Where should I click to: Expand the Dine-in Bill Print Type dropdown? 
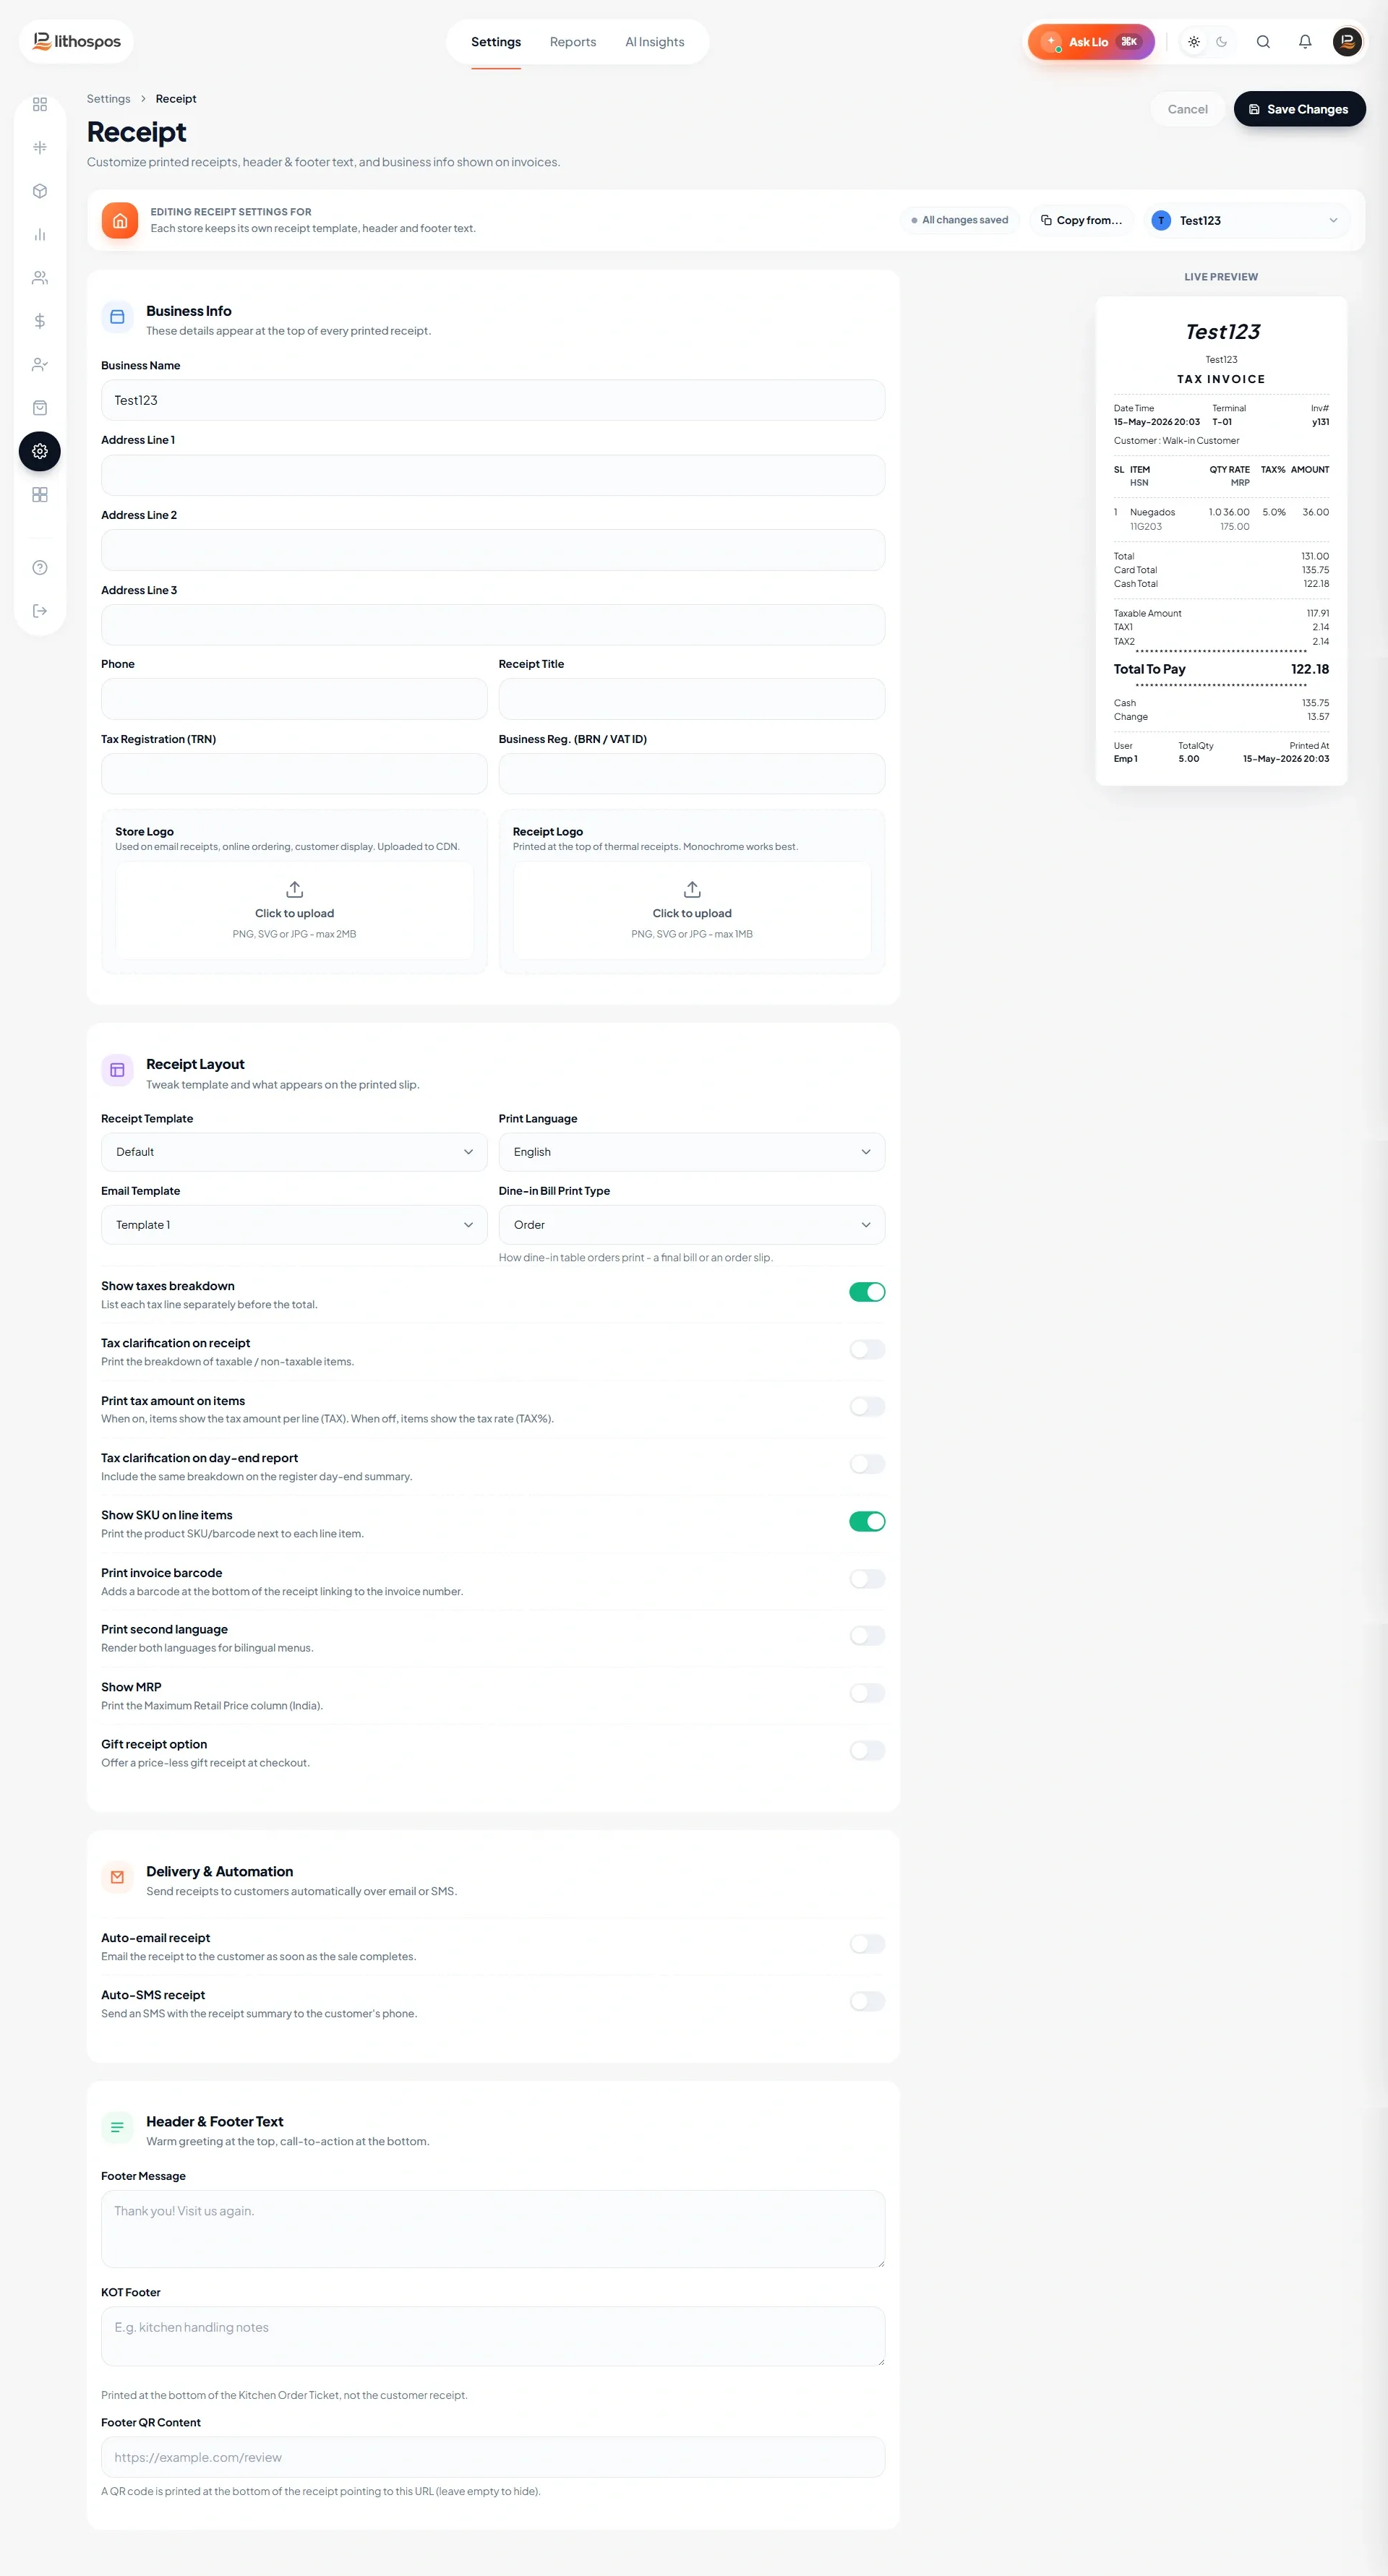click(692, 1225)
